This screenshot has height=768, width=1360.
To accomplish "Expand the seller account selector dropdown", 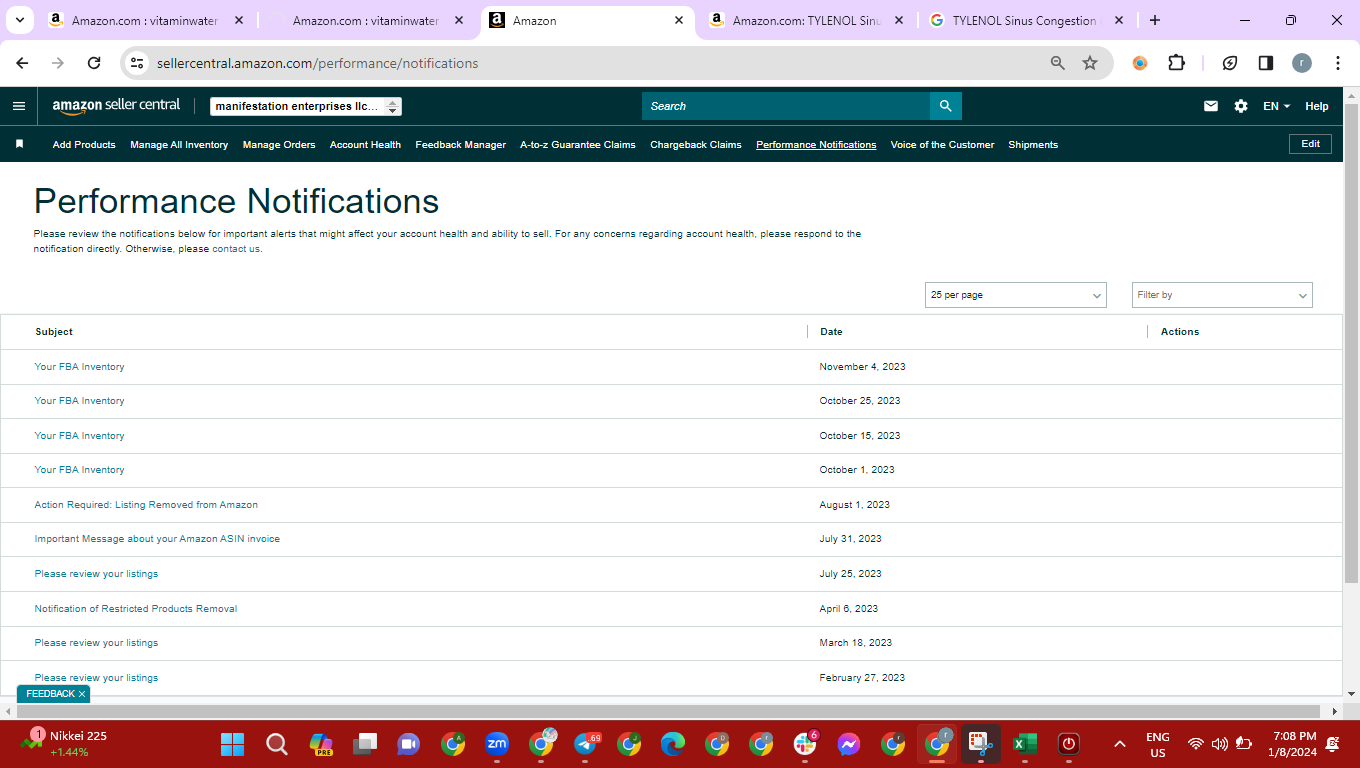I will pyautogui.click(x=306, y=106).
